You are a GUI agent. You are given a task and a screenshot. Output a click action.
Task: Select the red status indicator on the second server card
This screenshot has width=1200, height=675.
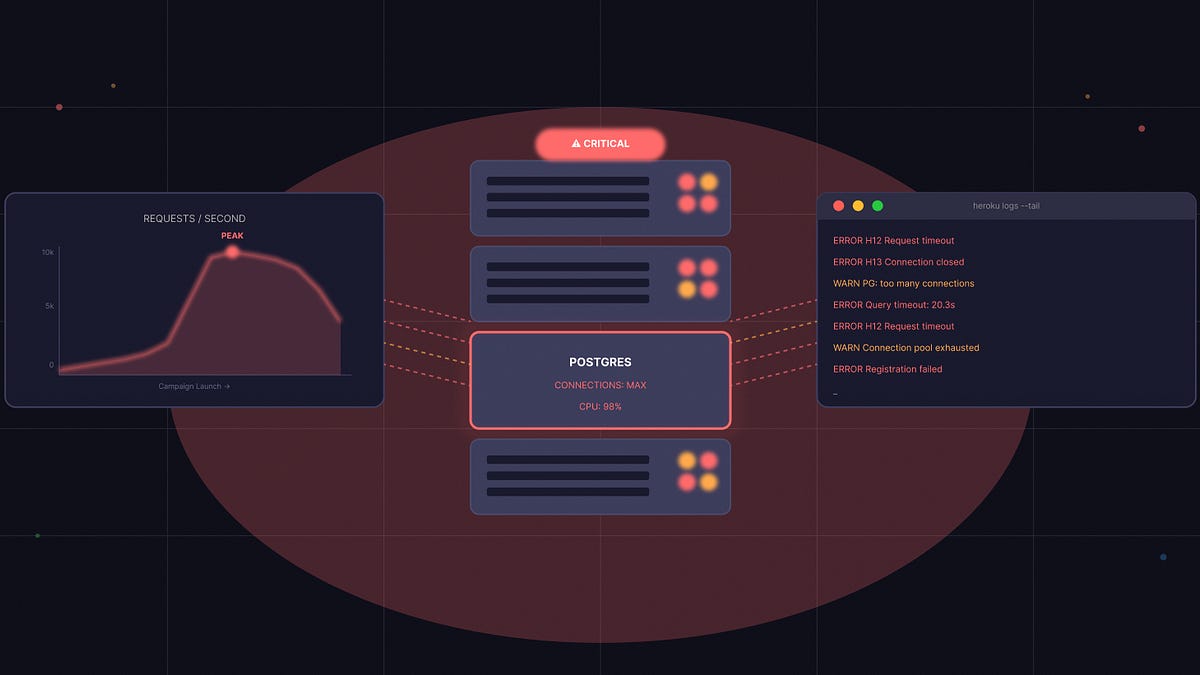click(688, 268)
